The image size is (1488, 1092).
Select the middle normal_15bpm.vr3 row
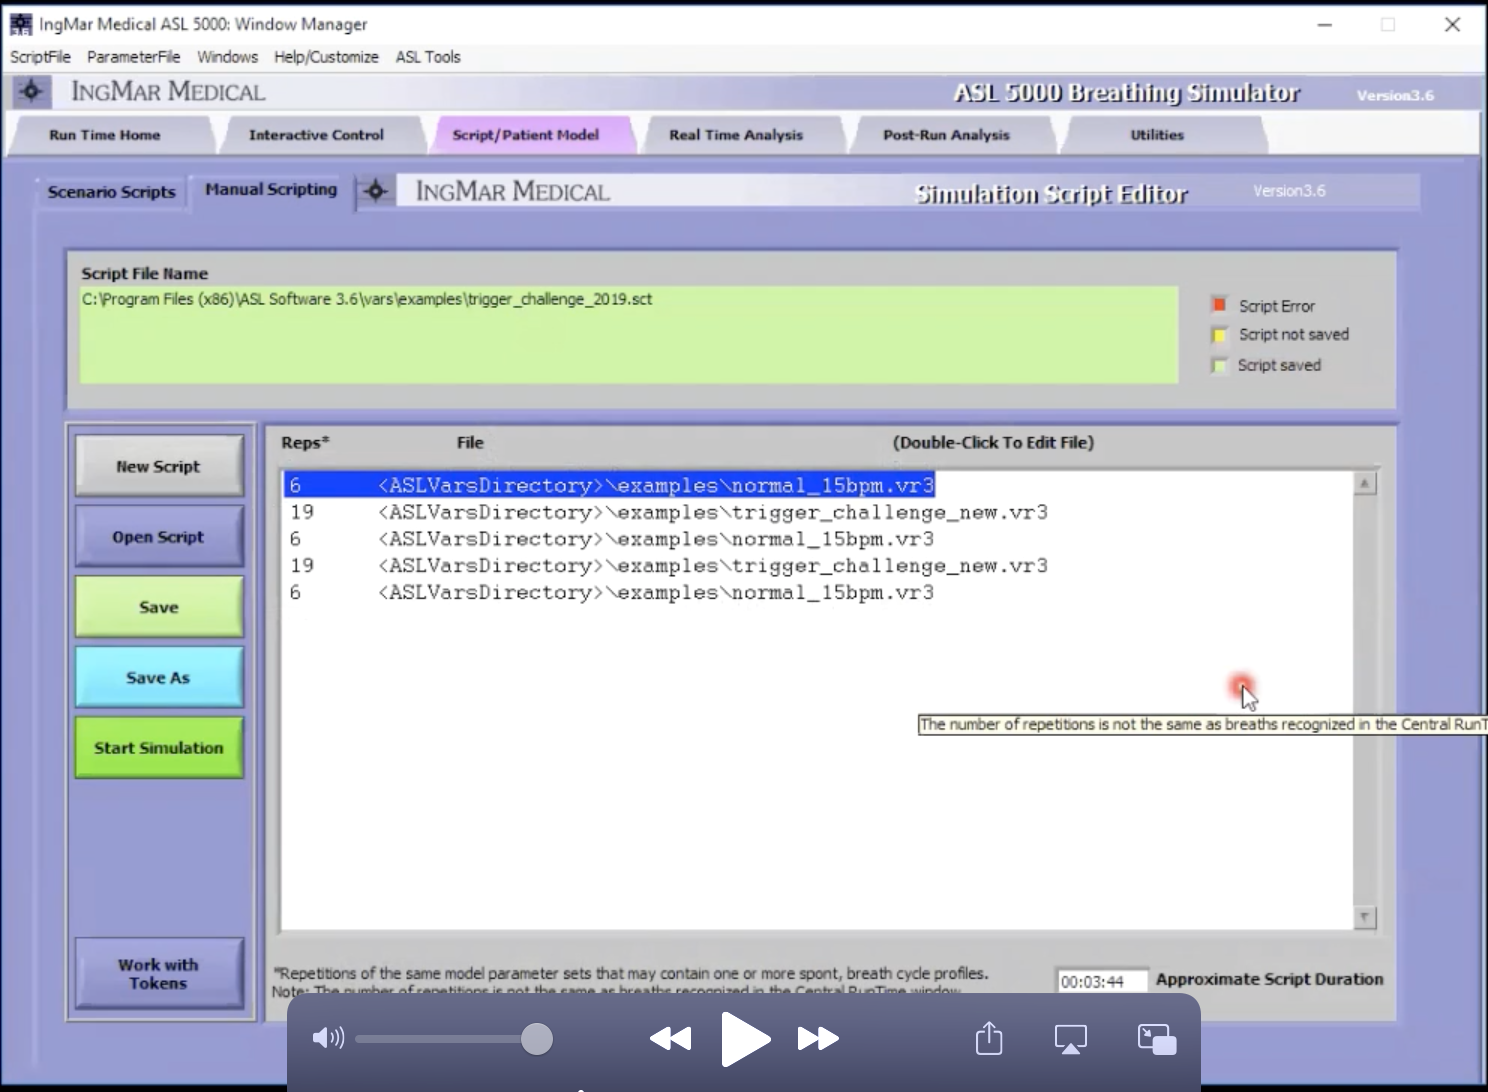point(611,539)
